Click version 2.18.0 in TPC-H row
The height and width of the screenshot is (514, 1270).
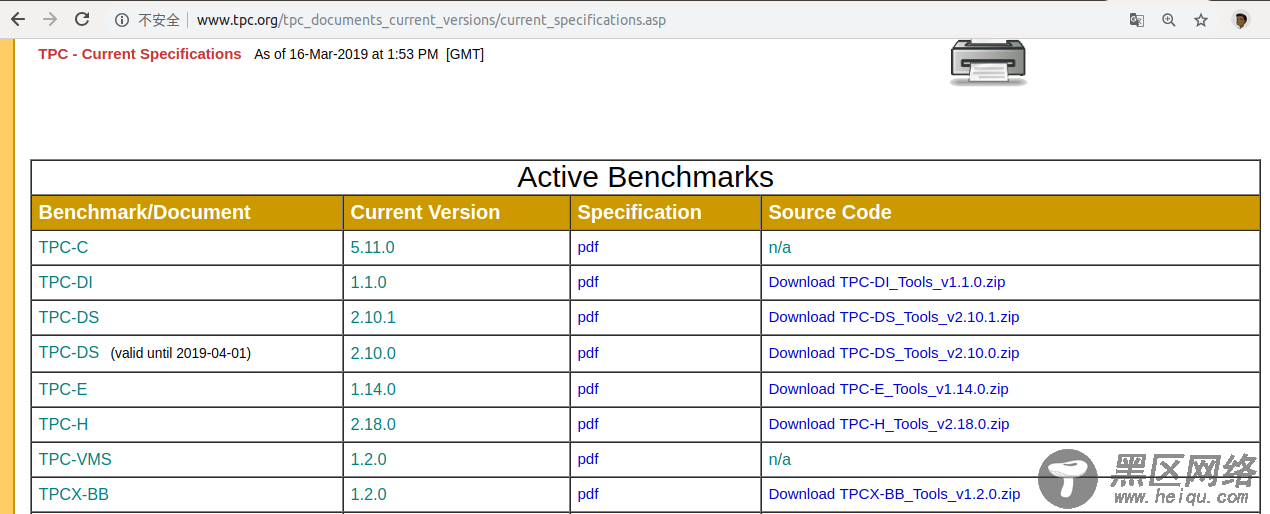[x=373, y=424]
